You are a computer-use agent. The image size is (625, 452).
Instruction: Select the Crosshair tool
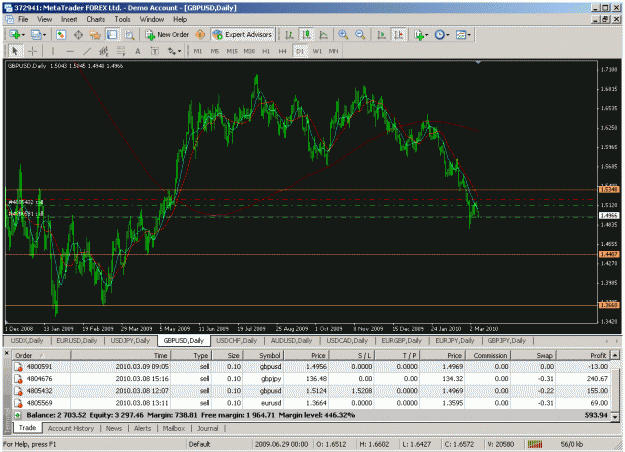pos(32,51)
